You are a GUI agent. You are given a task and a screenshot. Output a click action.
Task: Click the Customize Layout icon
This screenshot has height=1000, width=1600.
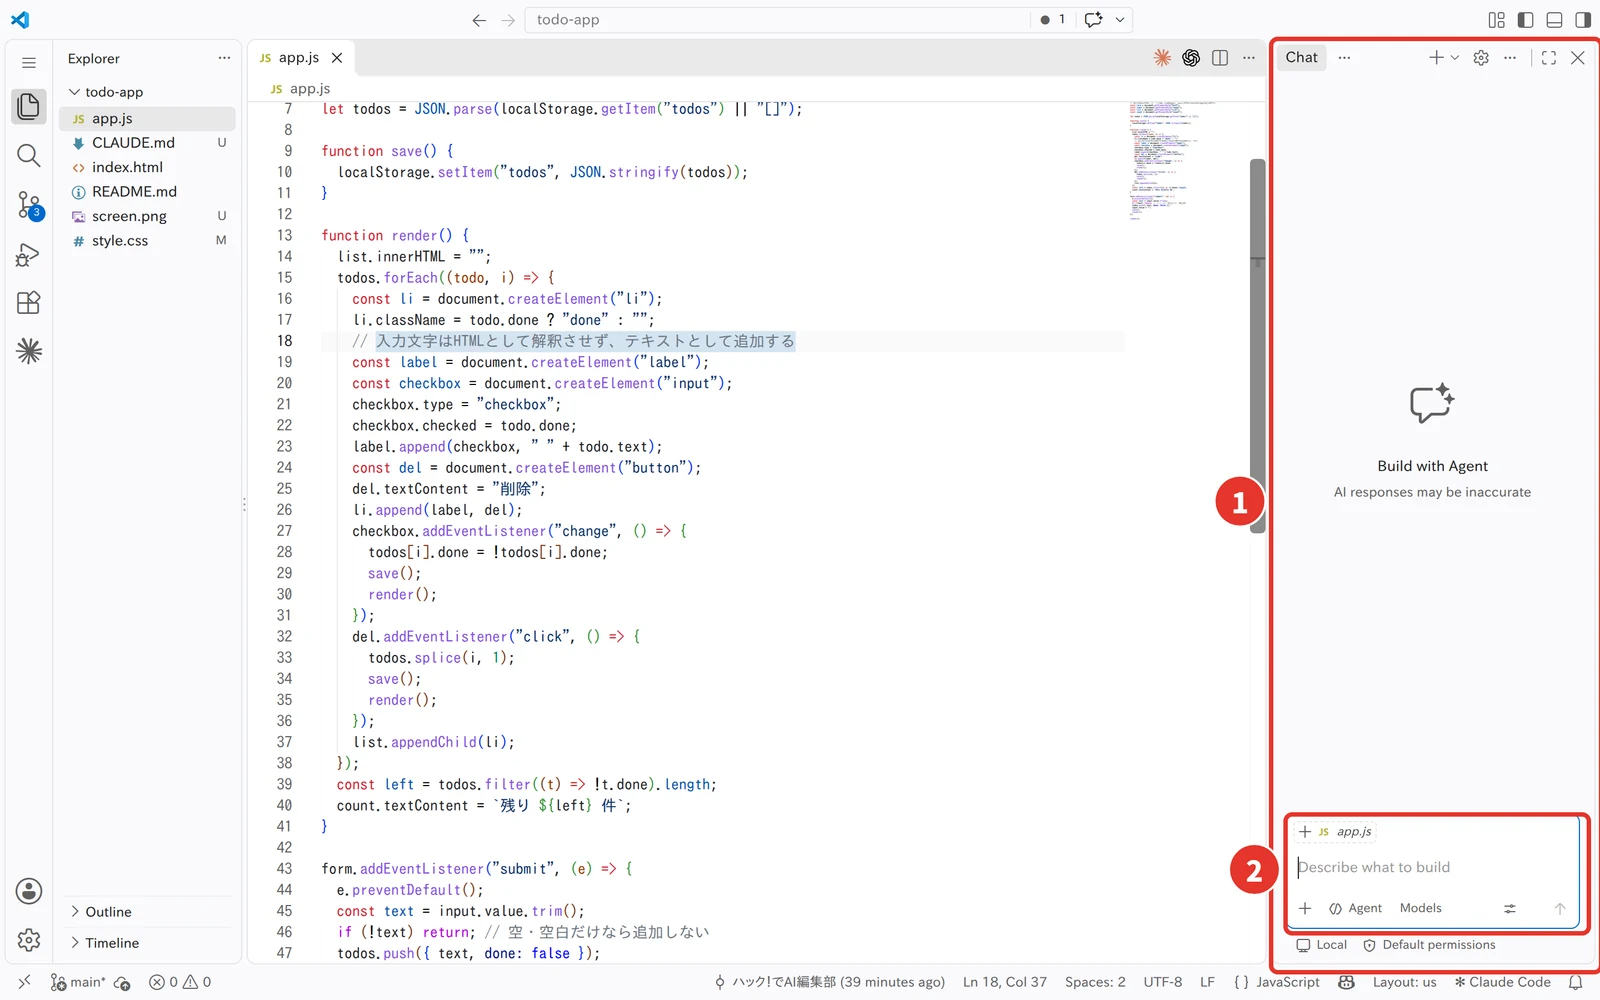[1497, 20]
